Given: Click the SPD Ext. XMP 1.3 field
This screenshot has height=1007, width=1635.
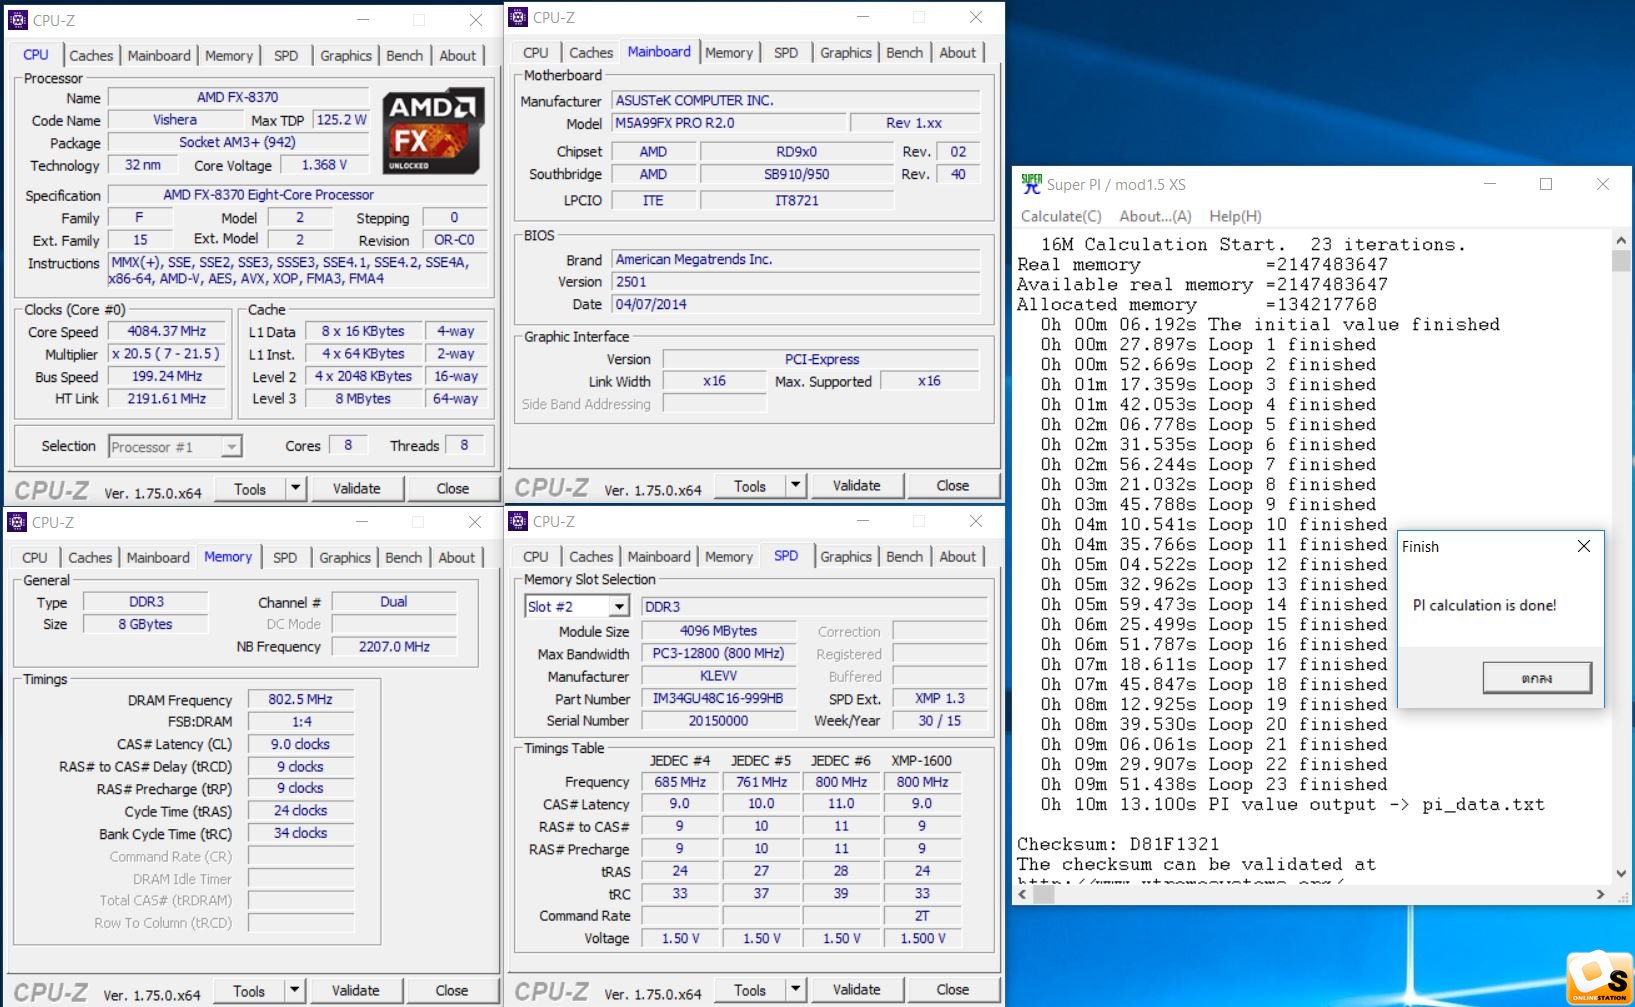Looking at the screenshot, I should point(940,699).
